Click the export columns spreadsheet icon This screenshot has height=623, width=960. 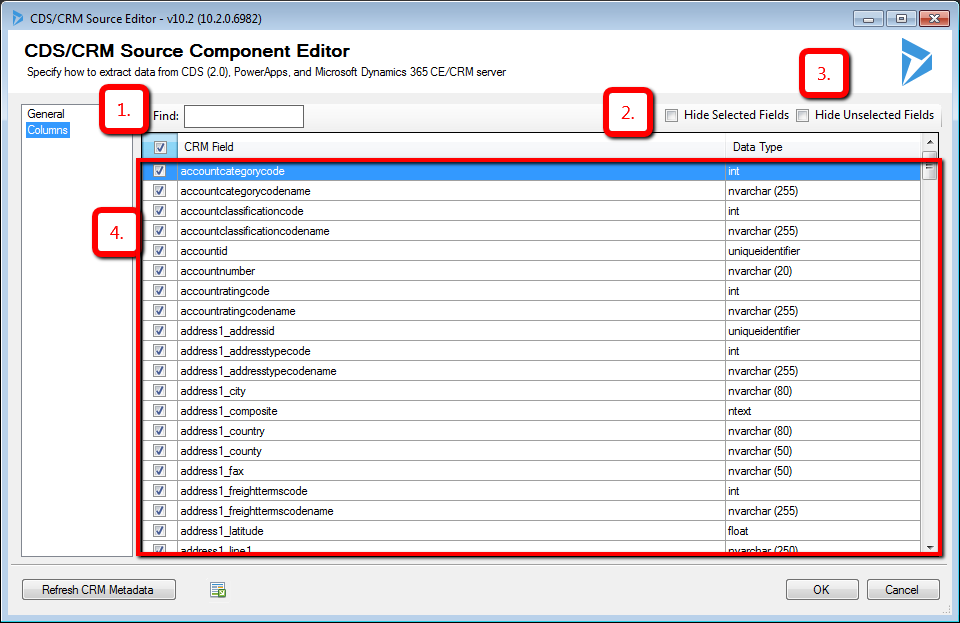218,590
